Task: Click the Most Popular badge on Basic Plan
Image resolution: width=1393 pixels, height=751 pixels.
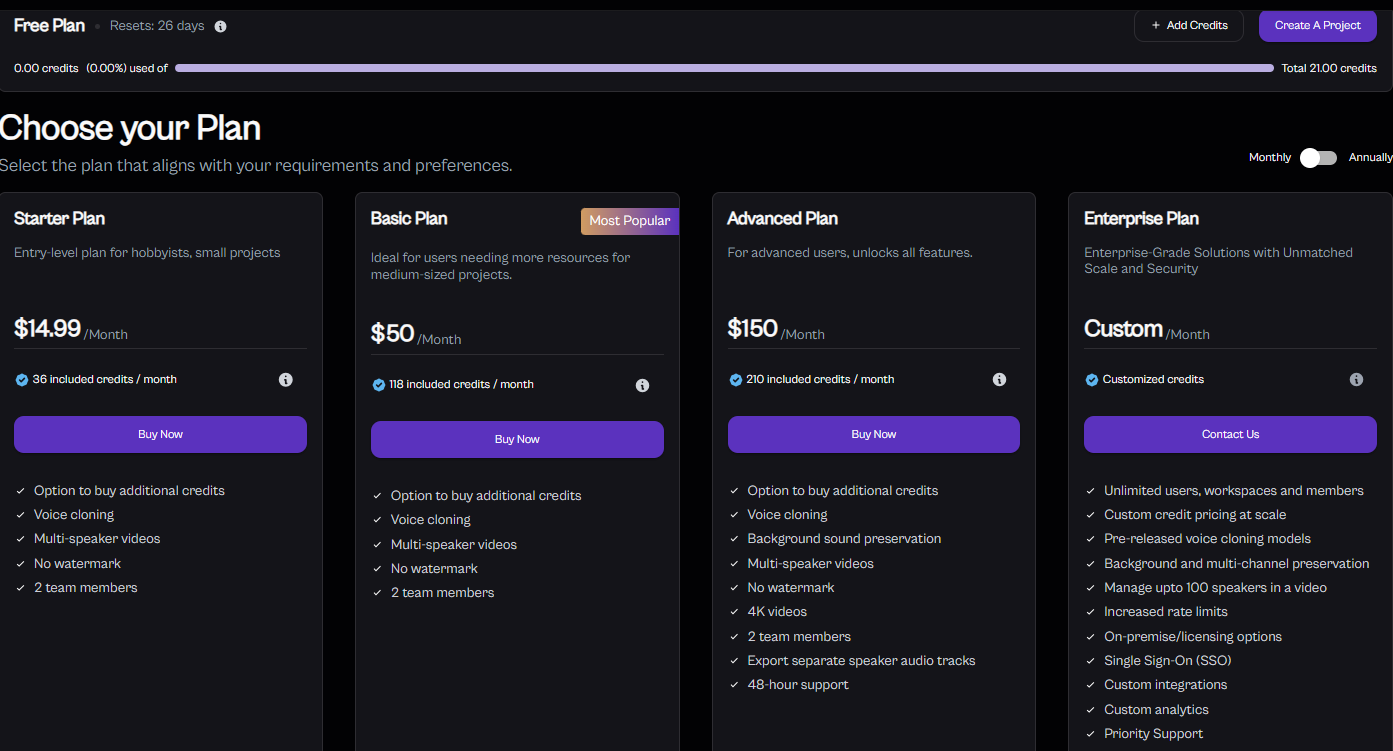Action: click(629, 221)
